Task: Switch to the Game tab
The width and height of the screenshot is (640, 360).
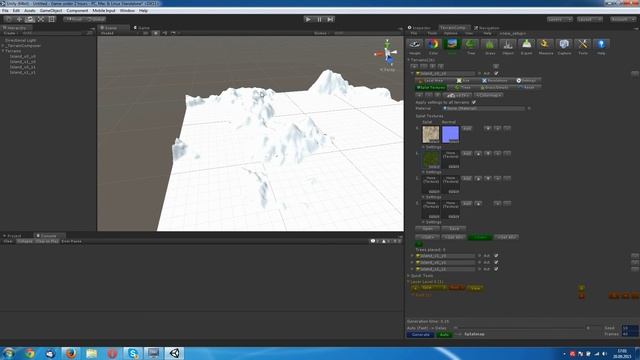Action: pyautogui.click(x=142, y=28)
